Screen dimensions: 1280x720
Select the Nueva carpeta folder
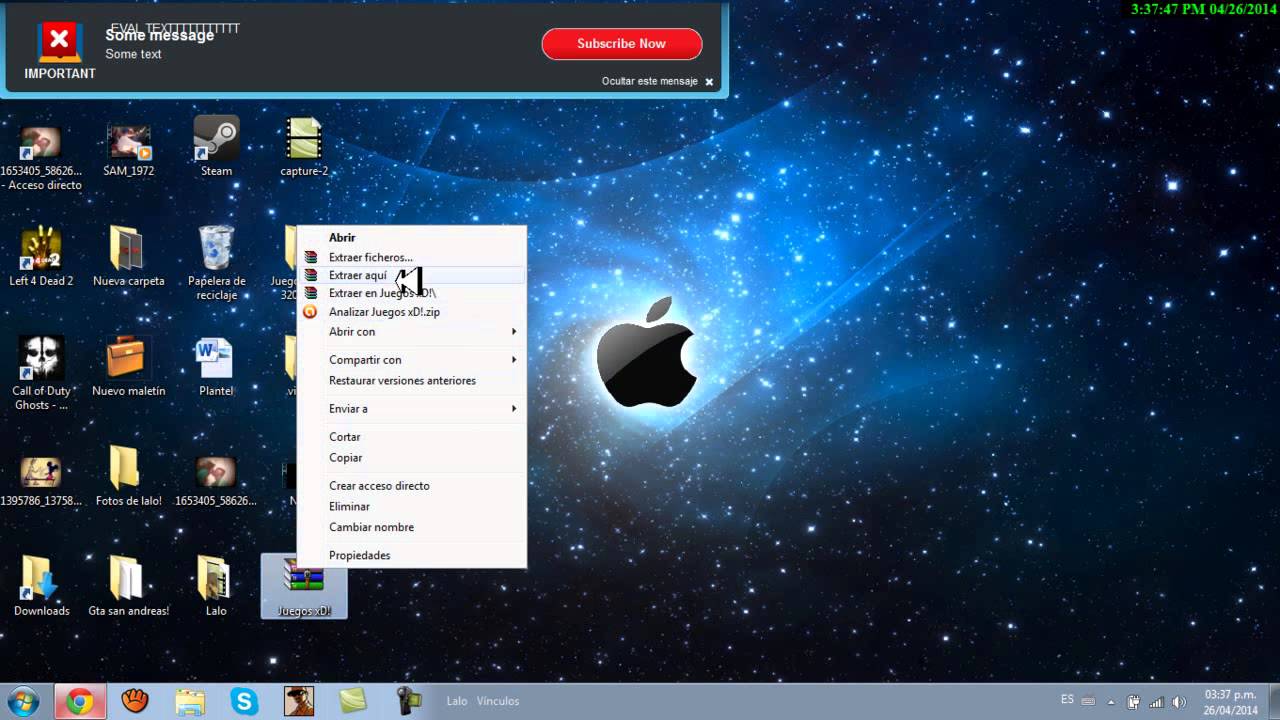[x=128, y=257]
